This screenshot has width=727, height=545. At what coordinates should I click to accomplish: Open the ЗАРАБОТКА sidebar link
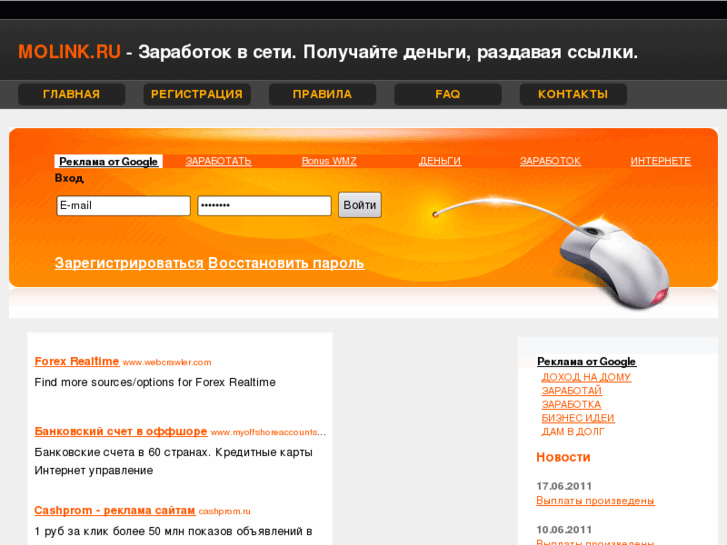[x=571, y=404]
